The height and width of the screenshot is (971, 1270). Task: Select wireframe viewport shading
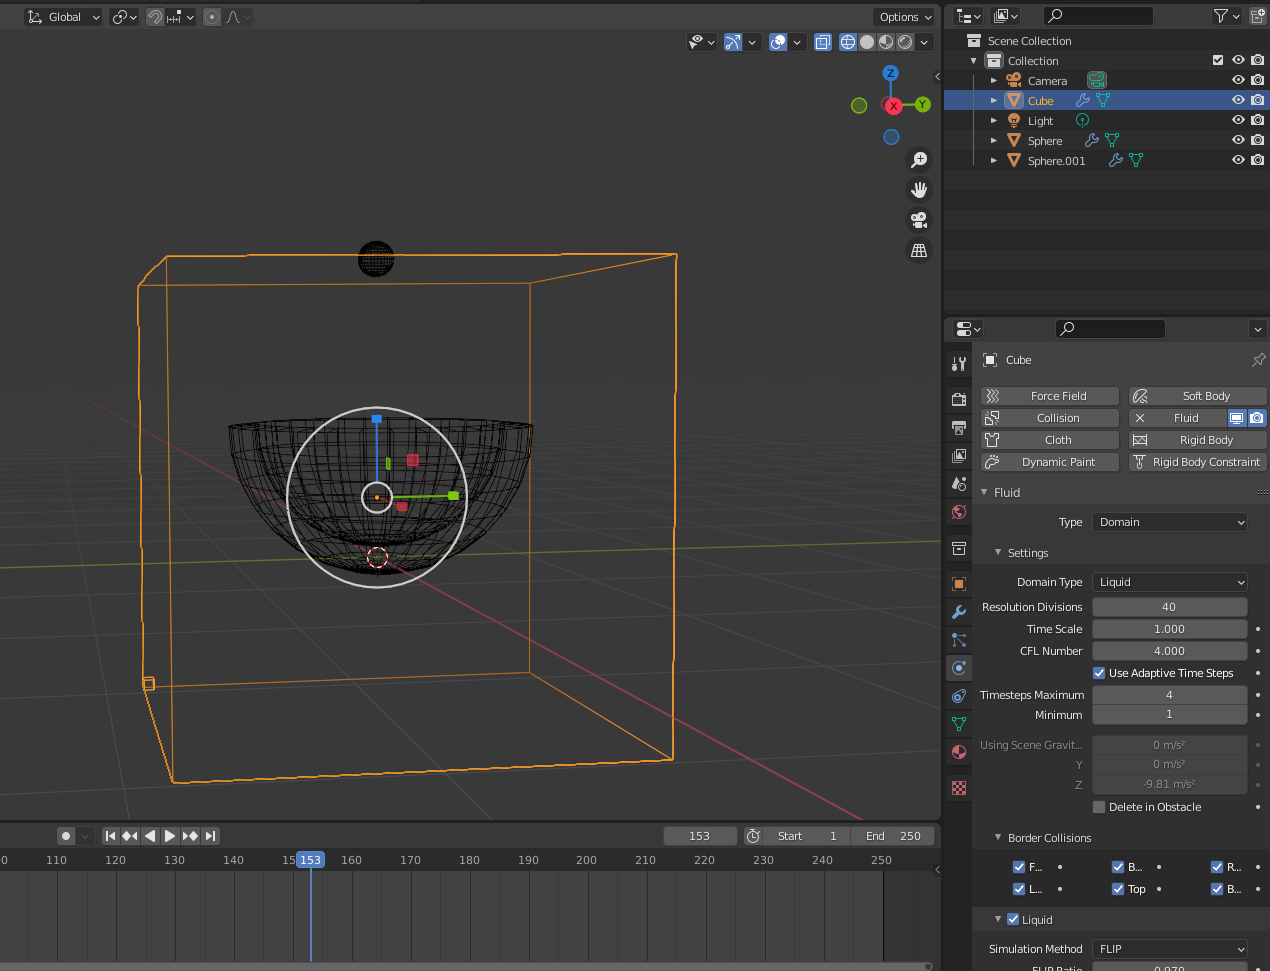coord(848,42)
